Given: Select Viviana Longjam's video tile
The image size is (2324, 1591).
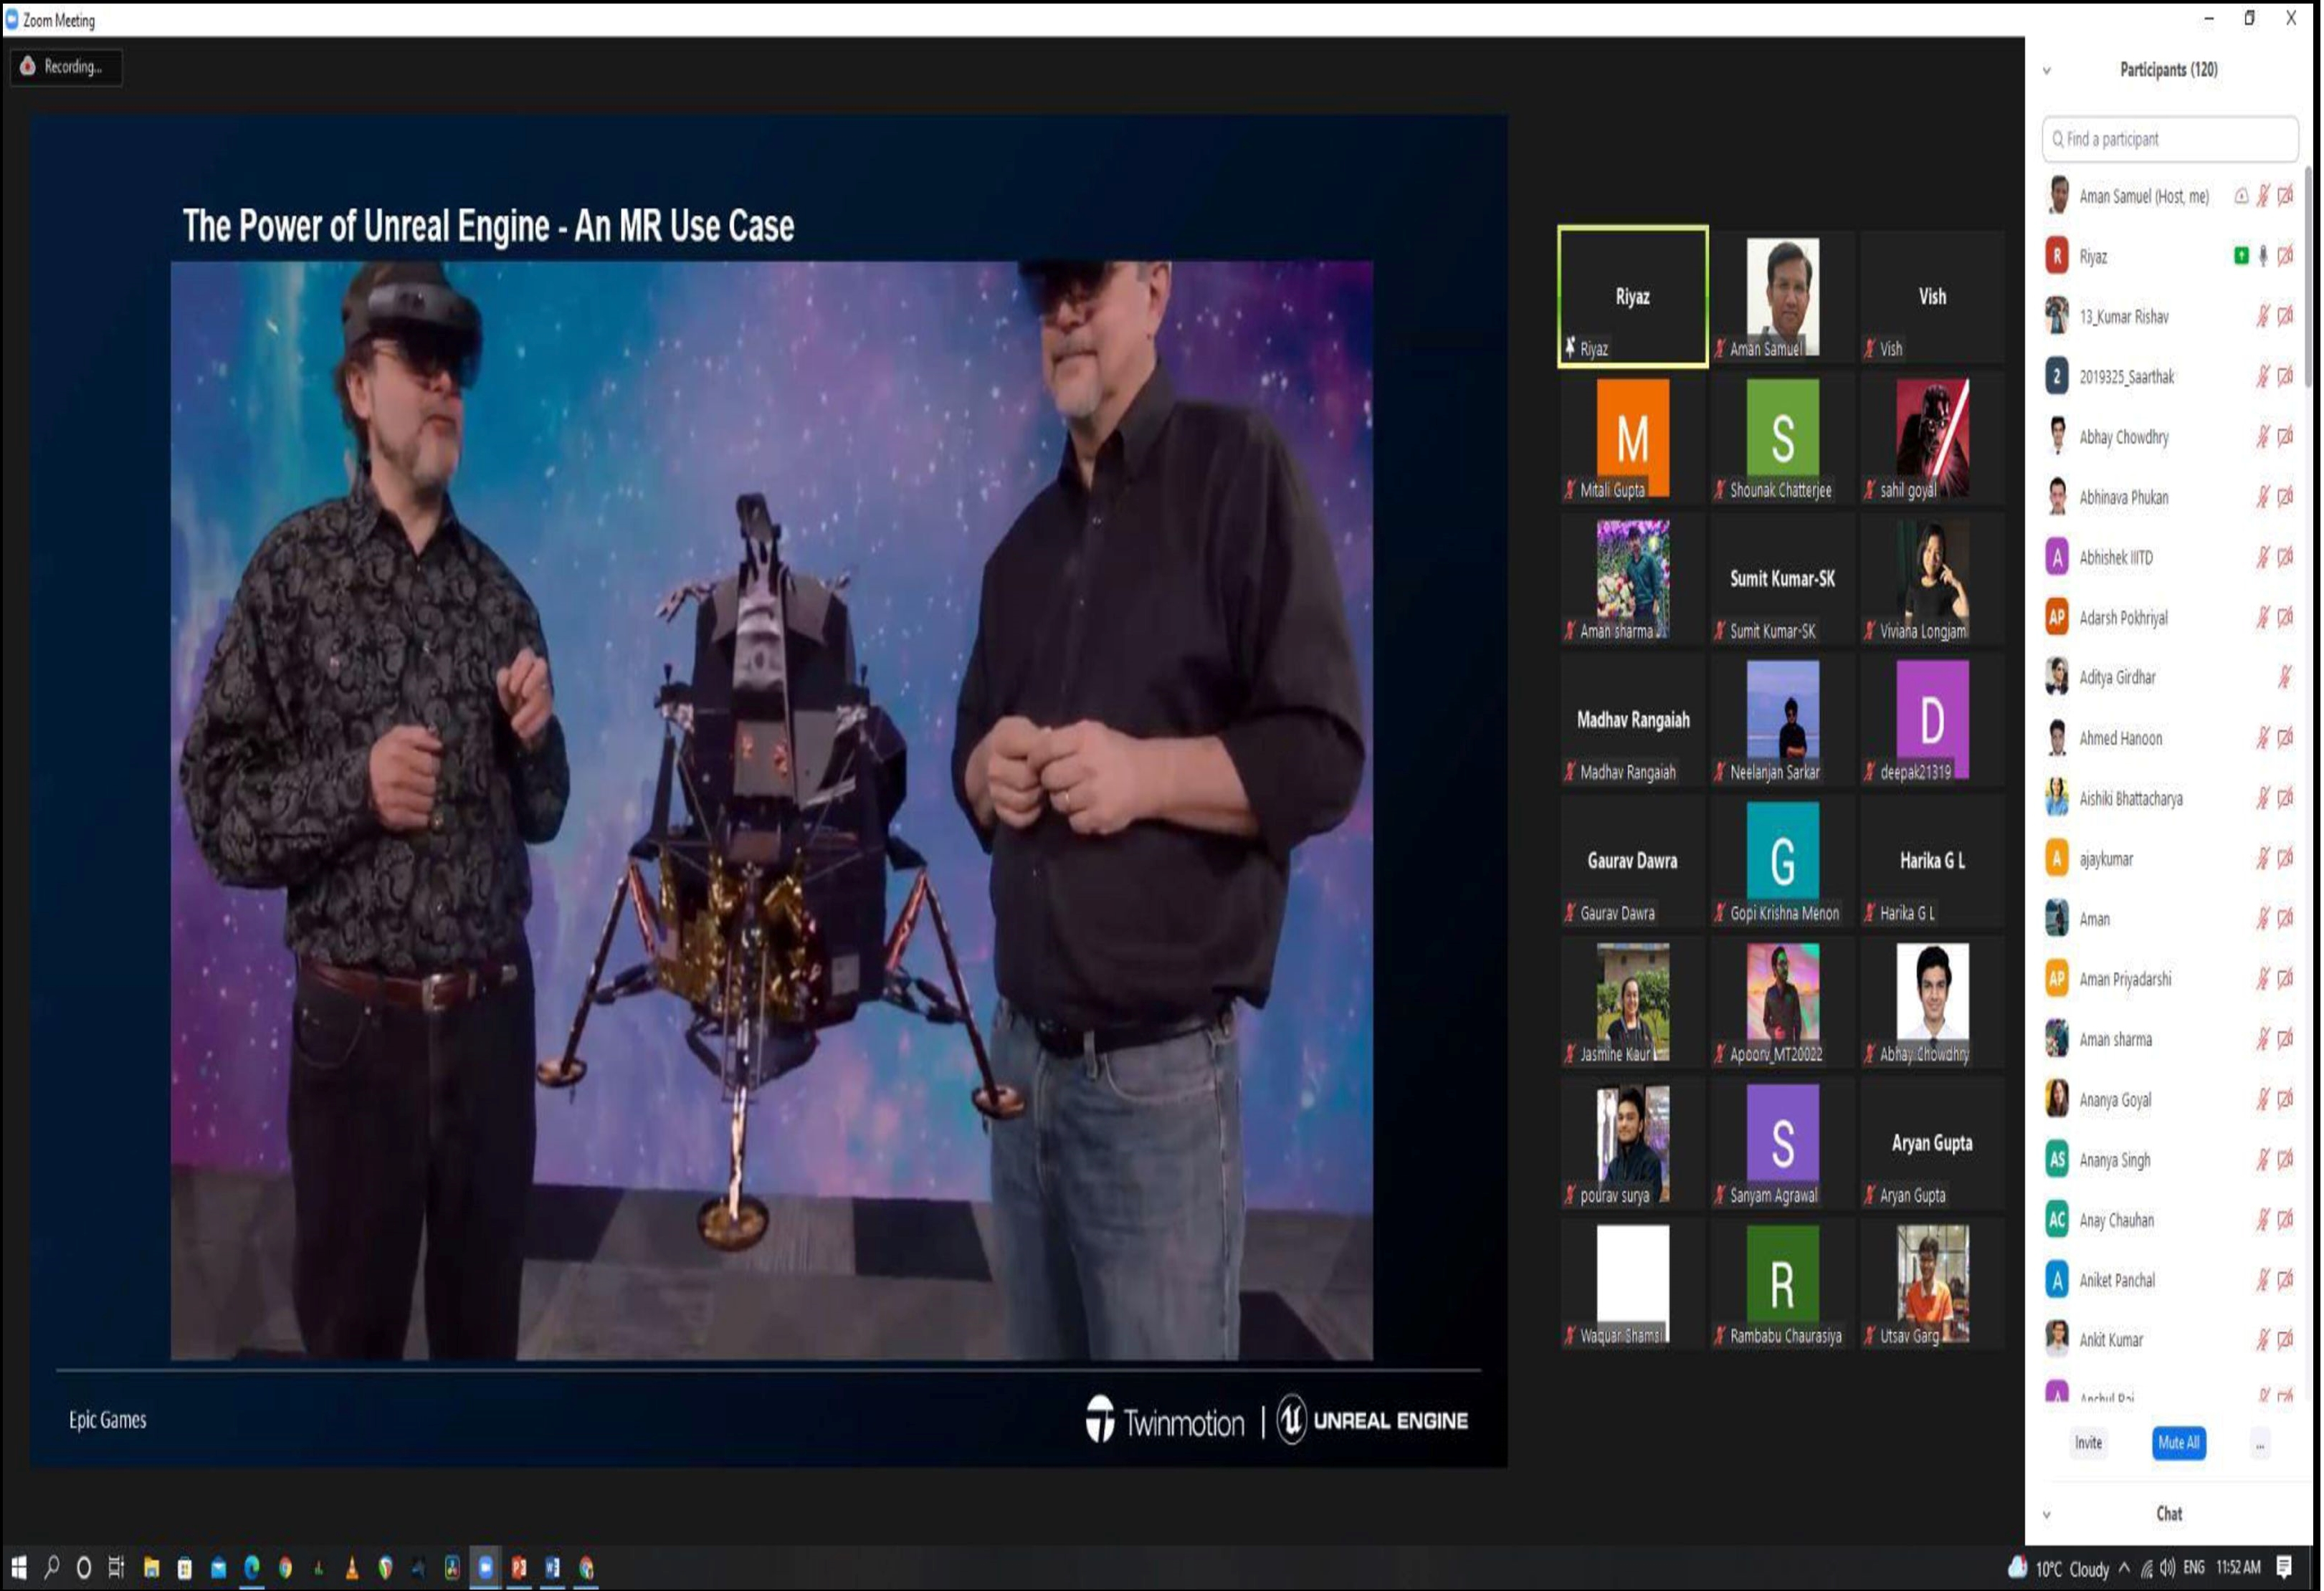Looking at the screenshot, I should point(1932,579).
